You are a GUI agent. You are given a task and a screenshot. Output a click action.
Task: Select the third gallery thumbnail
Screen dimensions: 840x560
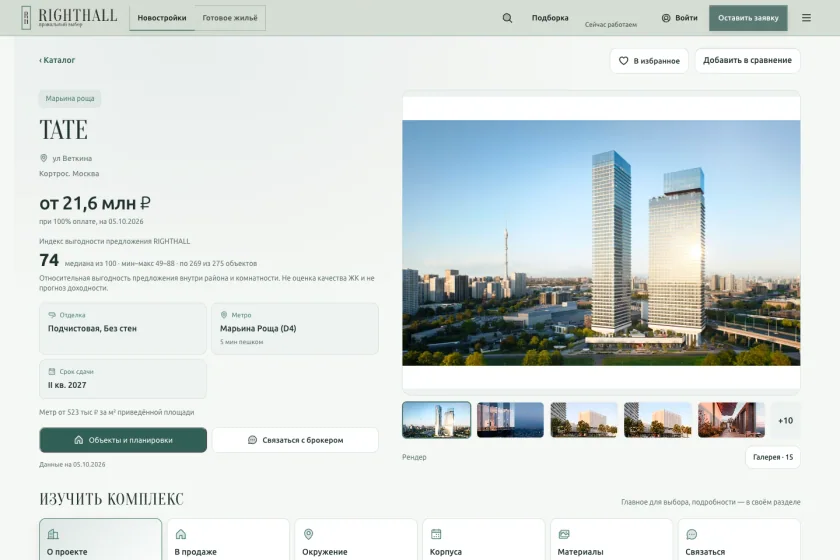pyautogui.click(x=584, y=420)
